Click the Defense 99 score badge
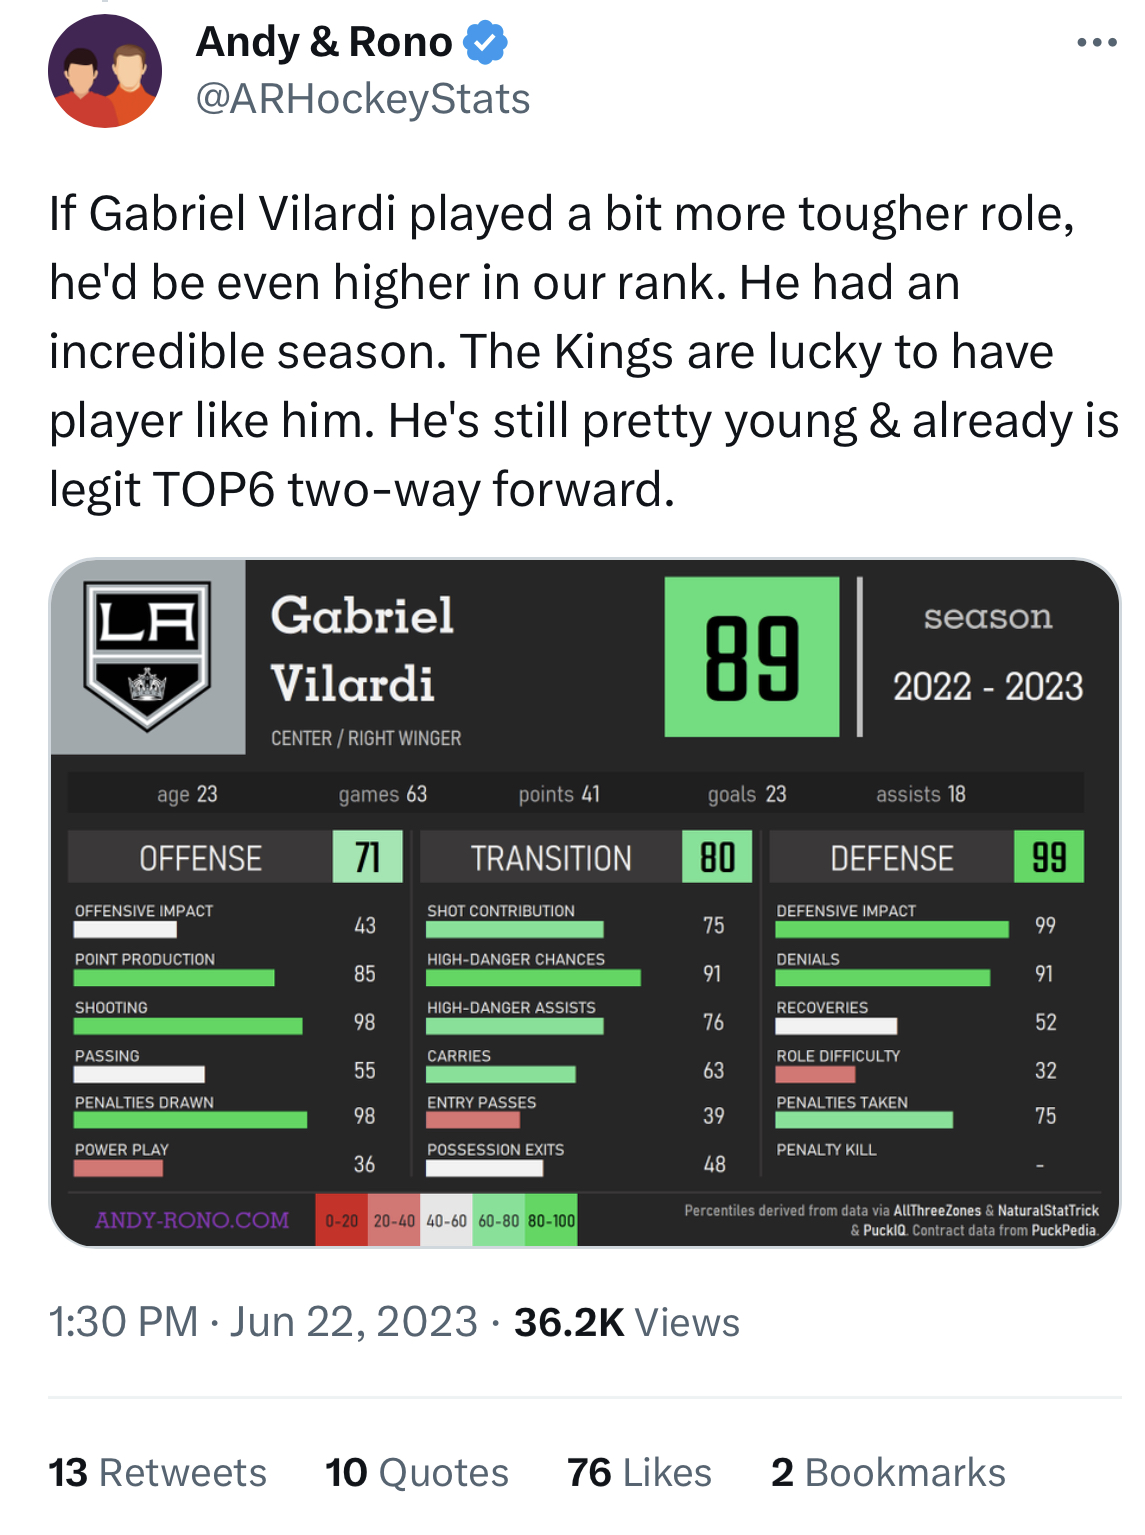Viewport: 1145px width, 1535px height. point(1049,857)
